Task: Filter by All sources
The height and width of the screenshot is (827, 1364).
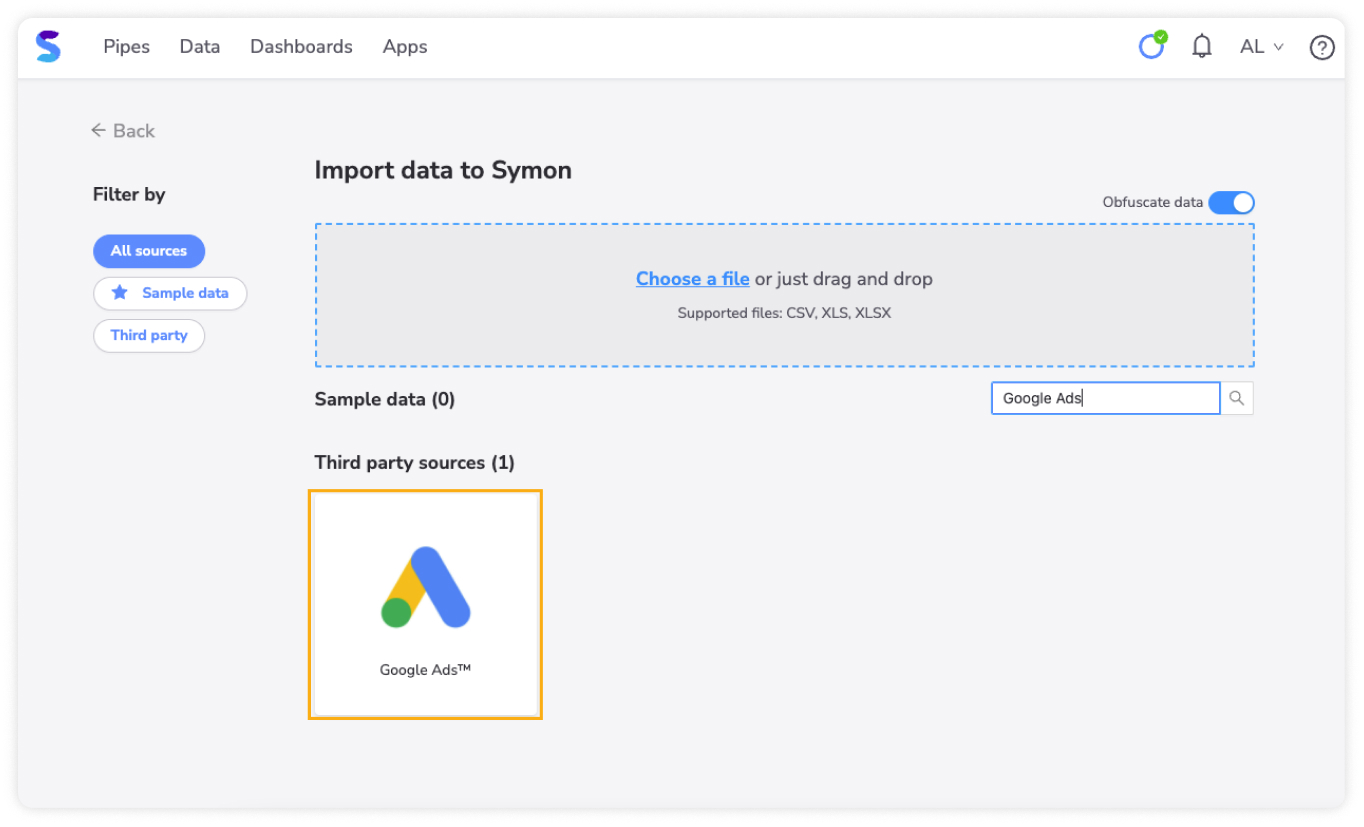Action: [x=149, y=251]
